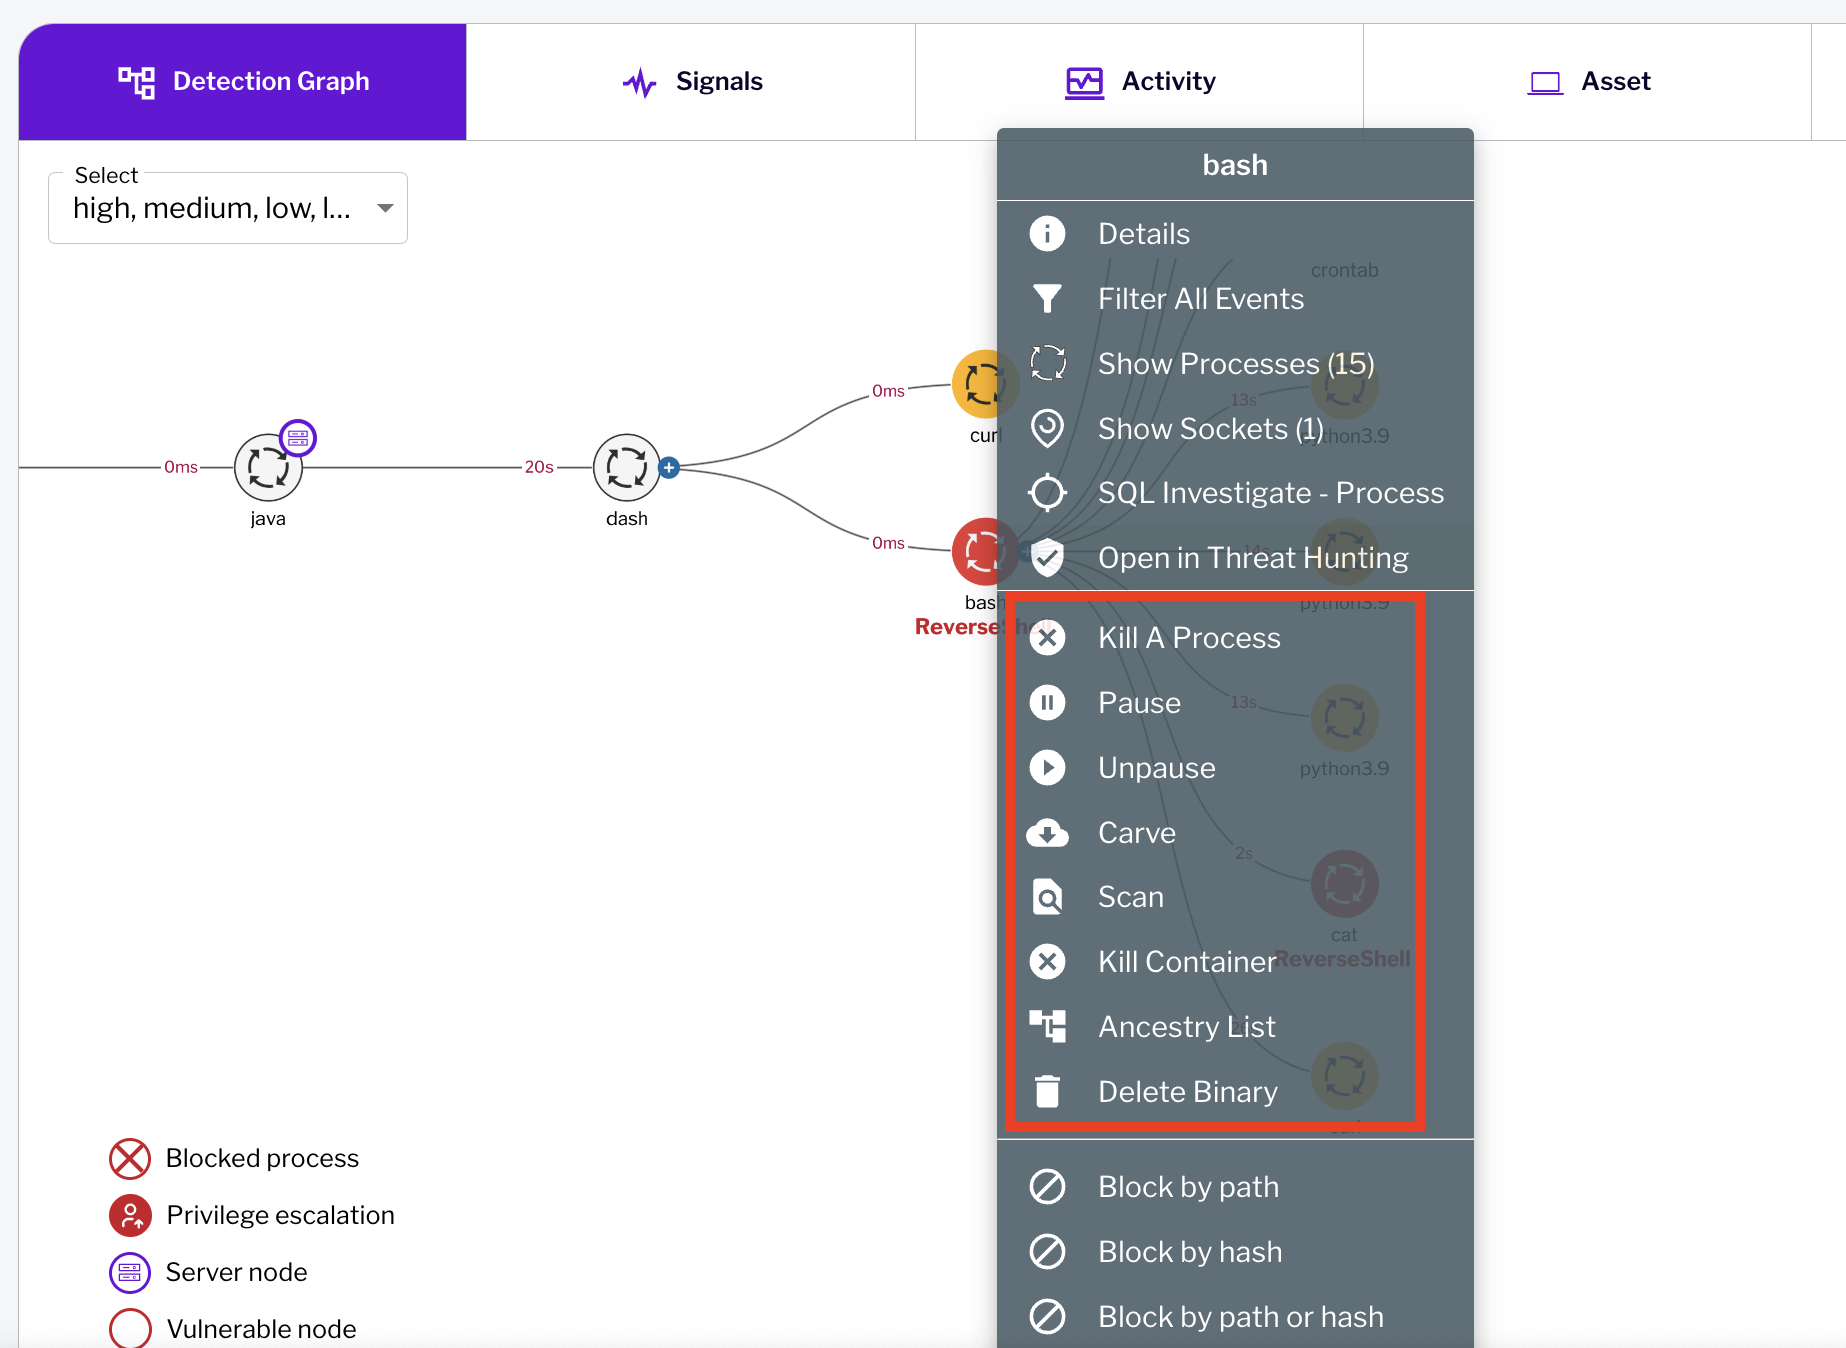This screenshot has width=1846, height=1348.
Task: Click the Blocked process legend icon
Action: pyautogui.click(x=130, y=1158)
